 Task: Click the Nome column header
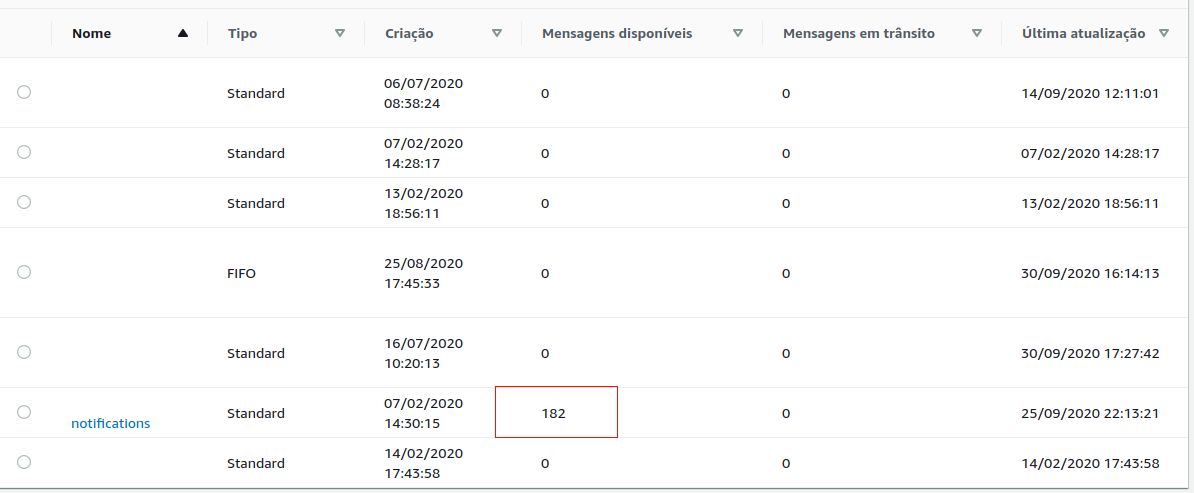(x=91, y=34)
